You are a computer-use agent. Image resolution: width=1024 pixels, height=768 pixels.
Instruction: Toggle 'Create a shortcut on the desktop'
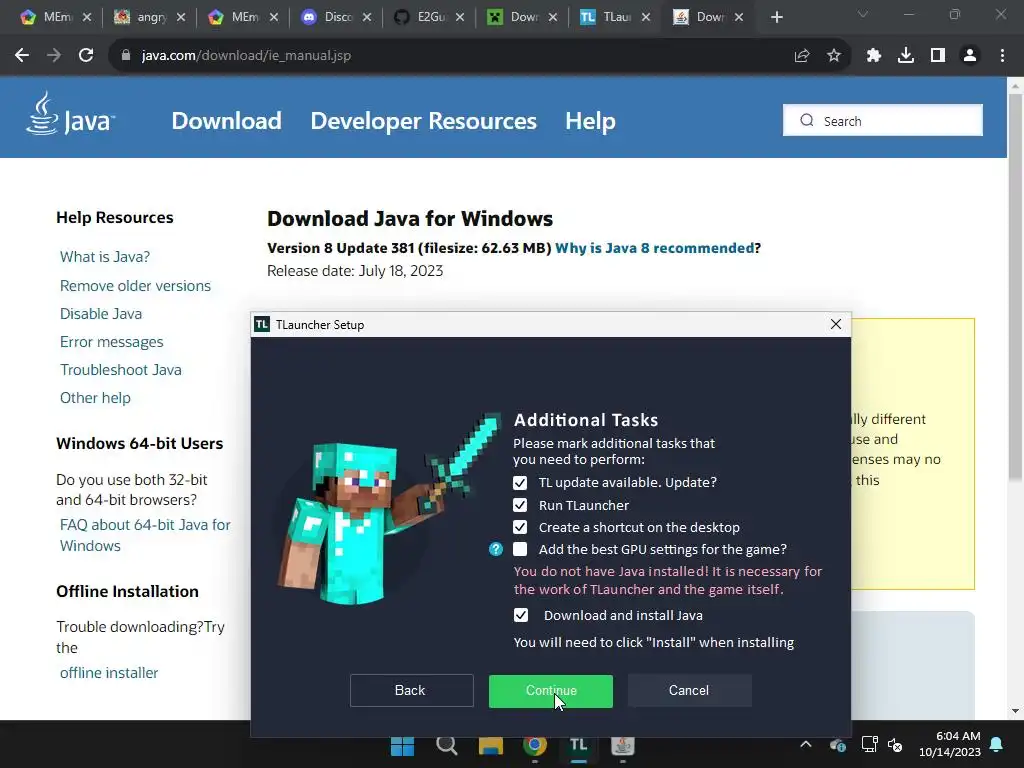520,527
